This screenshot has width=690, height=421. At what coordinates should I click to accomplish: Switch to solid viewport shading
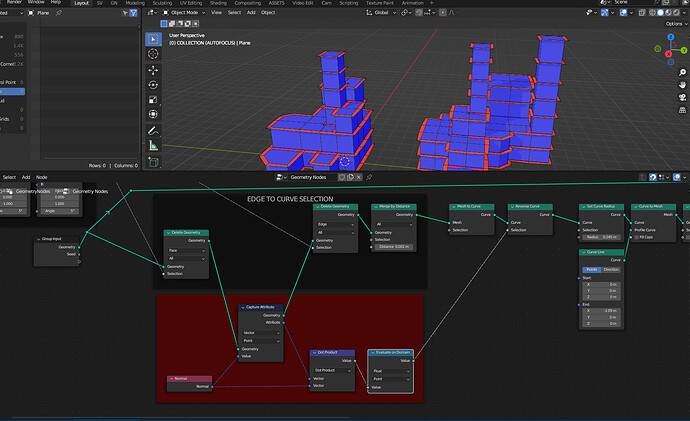point(660,13)
